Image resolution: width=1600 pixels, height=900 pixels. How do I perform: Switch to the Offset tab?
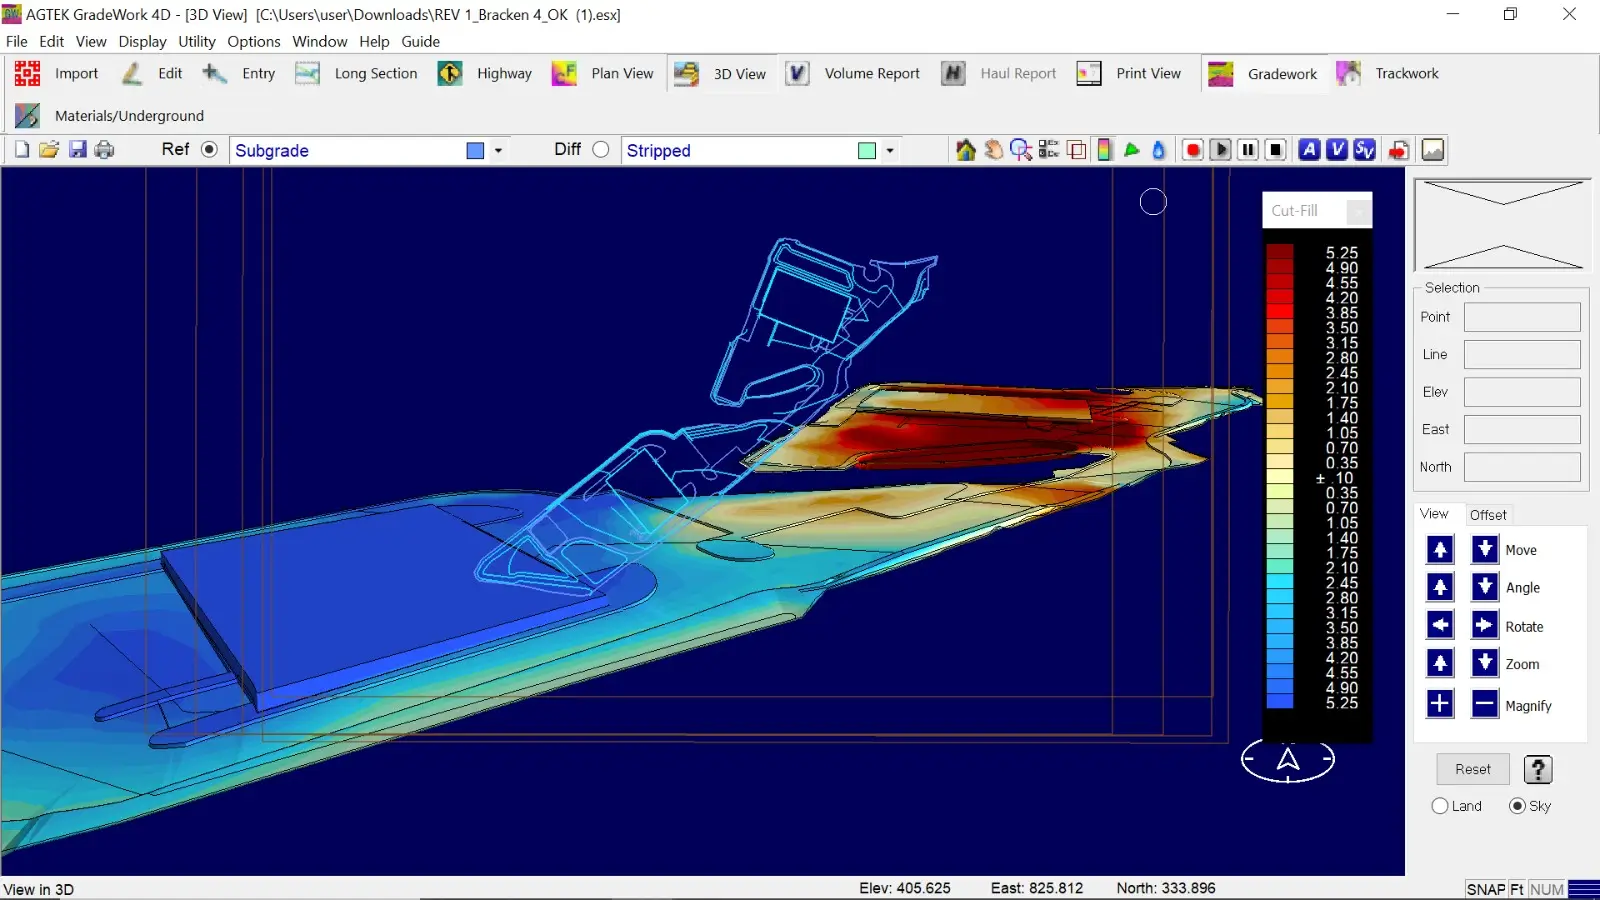1487,515
